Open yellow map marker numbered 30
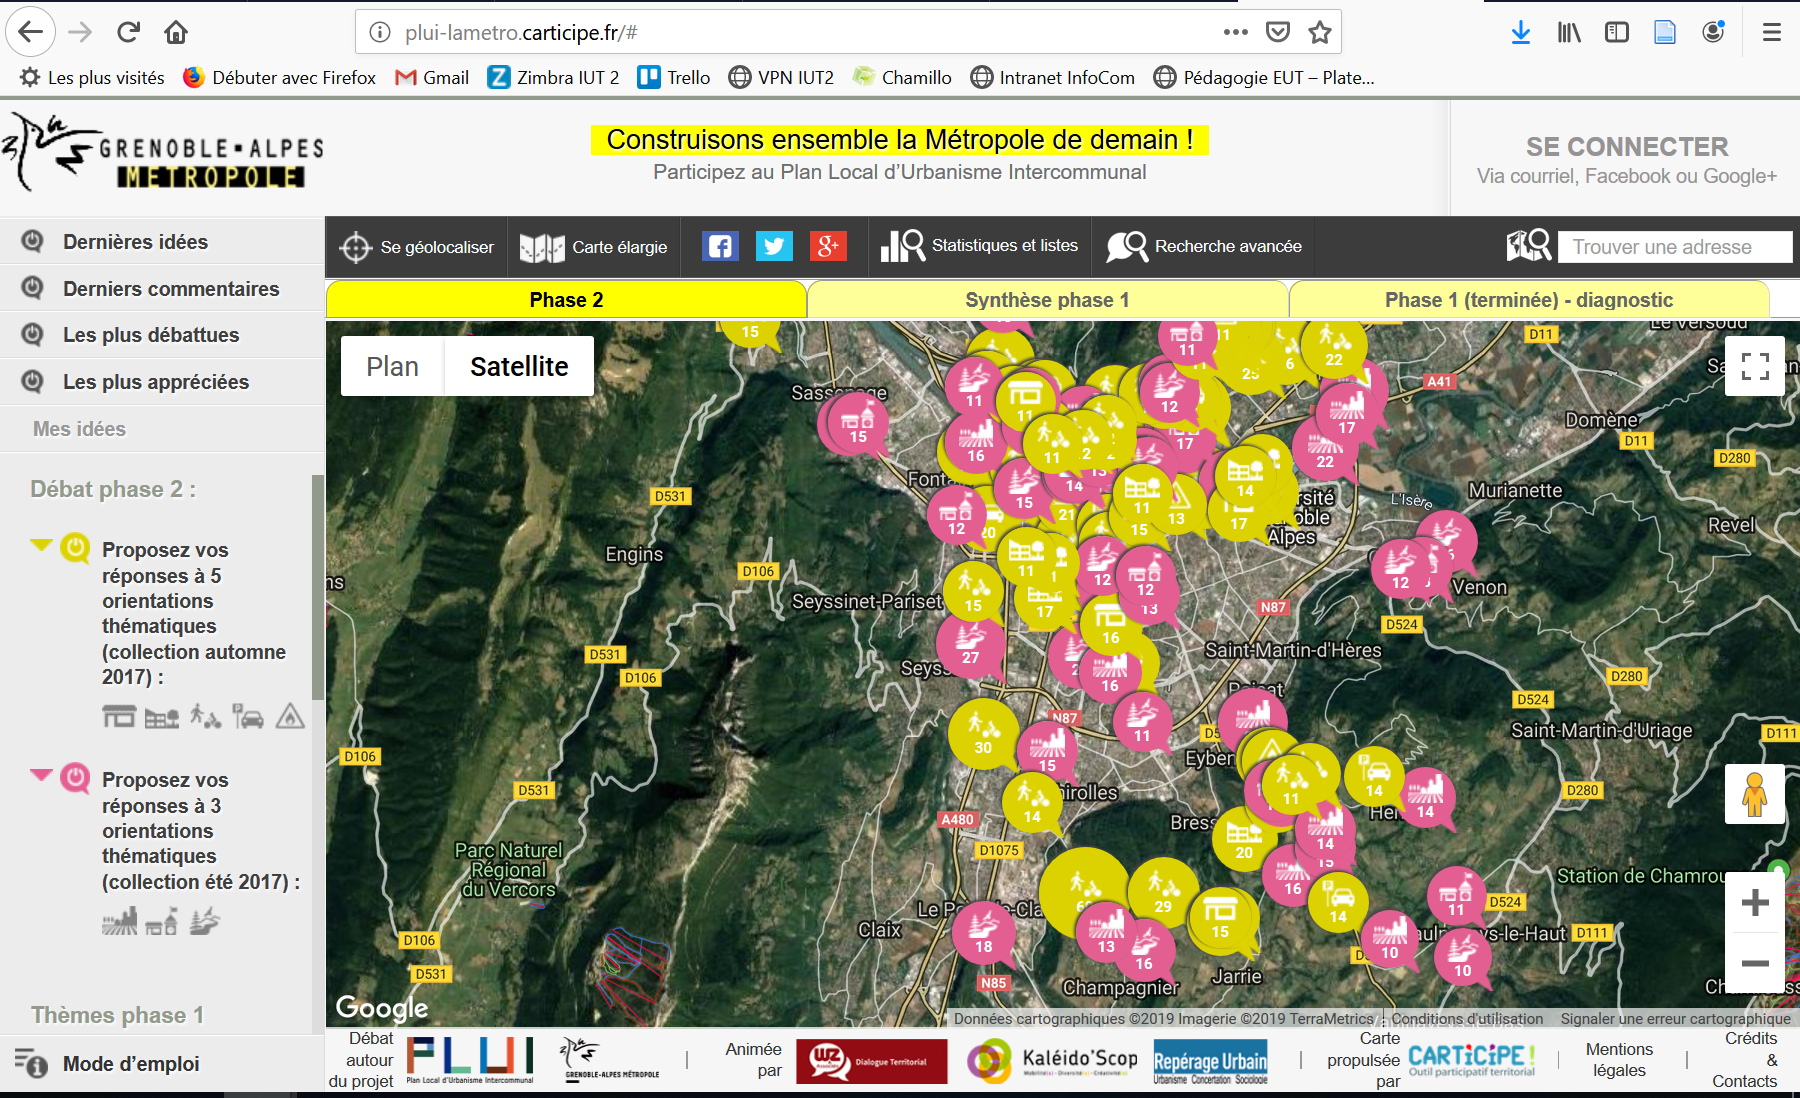Image resolution: width=1800 pixels, height=1098 pixels. coord(983,733)
